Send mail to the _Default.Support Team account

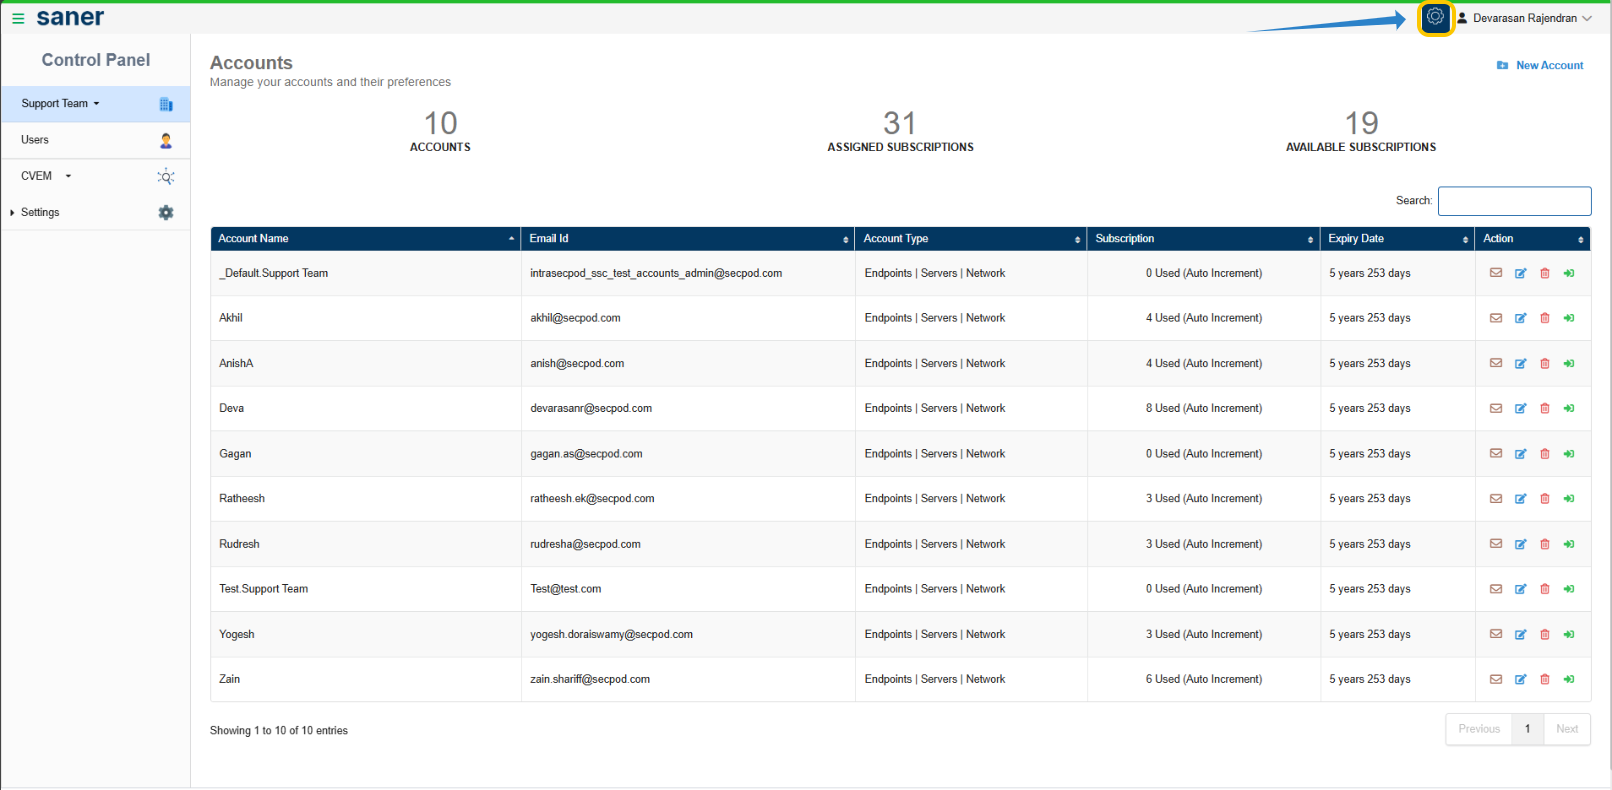point(1496,273)
